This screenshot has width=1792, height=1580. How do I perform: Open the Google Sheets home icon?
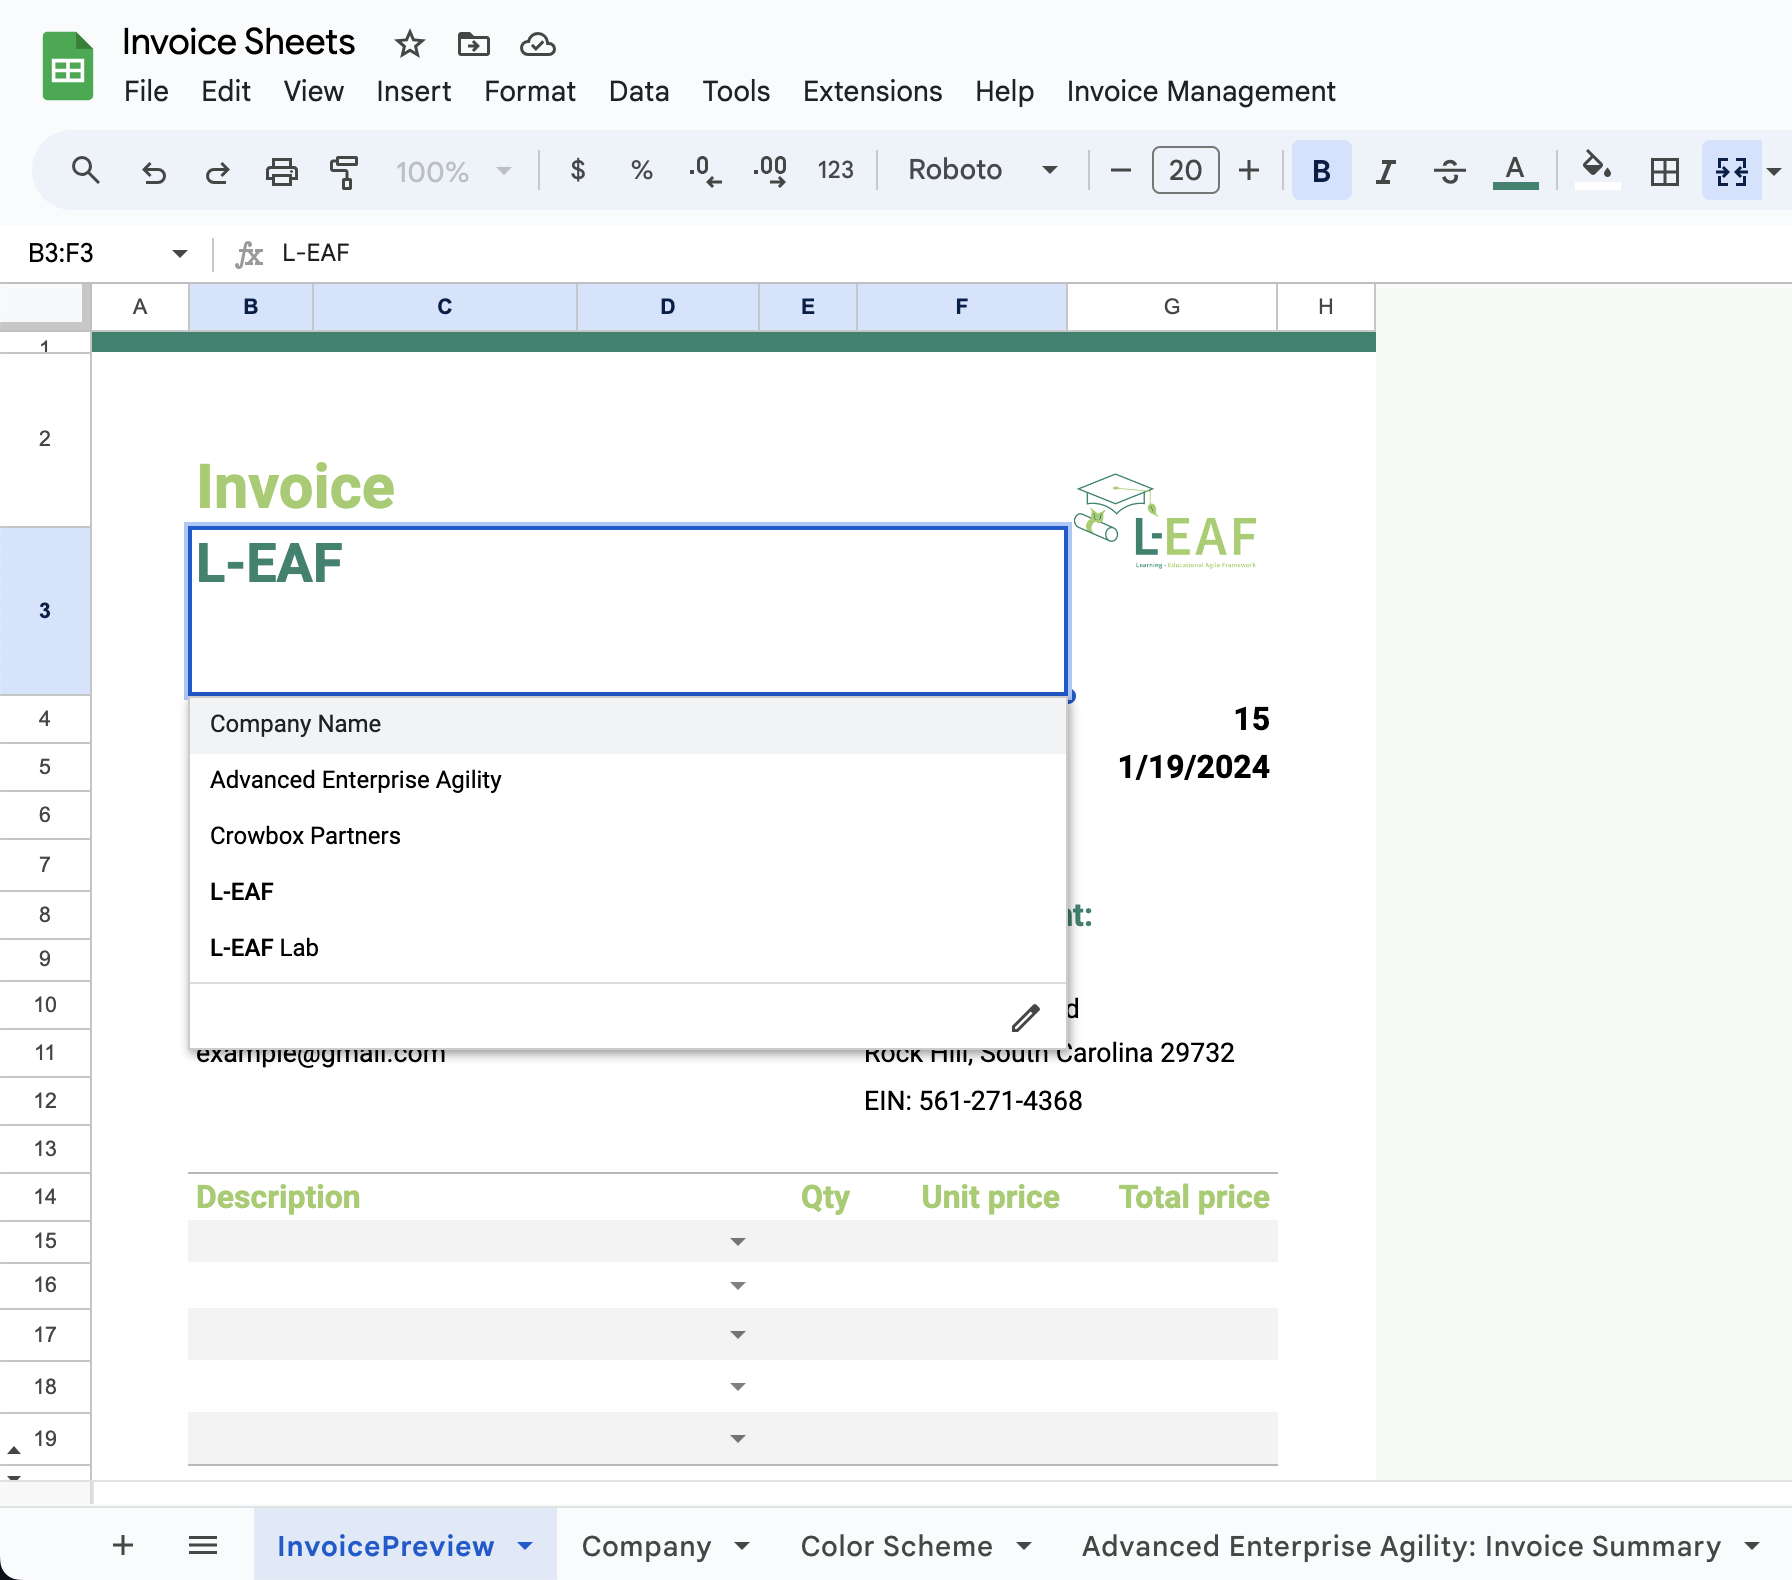tap(68, 67)
